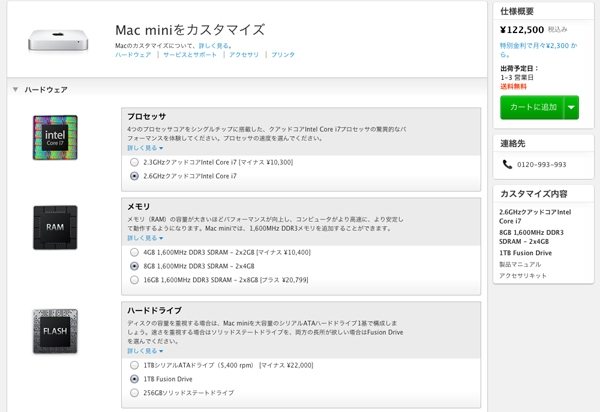Click the メモリ section heading
The height and width of the screenshot is (412, 600).
coord(139,207)
